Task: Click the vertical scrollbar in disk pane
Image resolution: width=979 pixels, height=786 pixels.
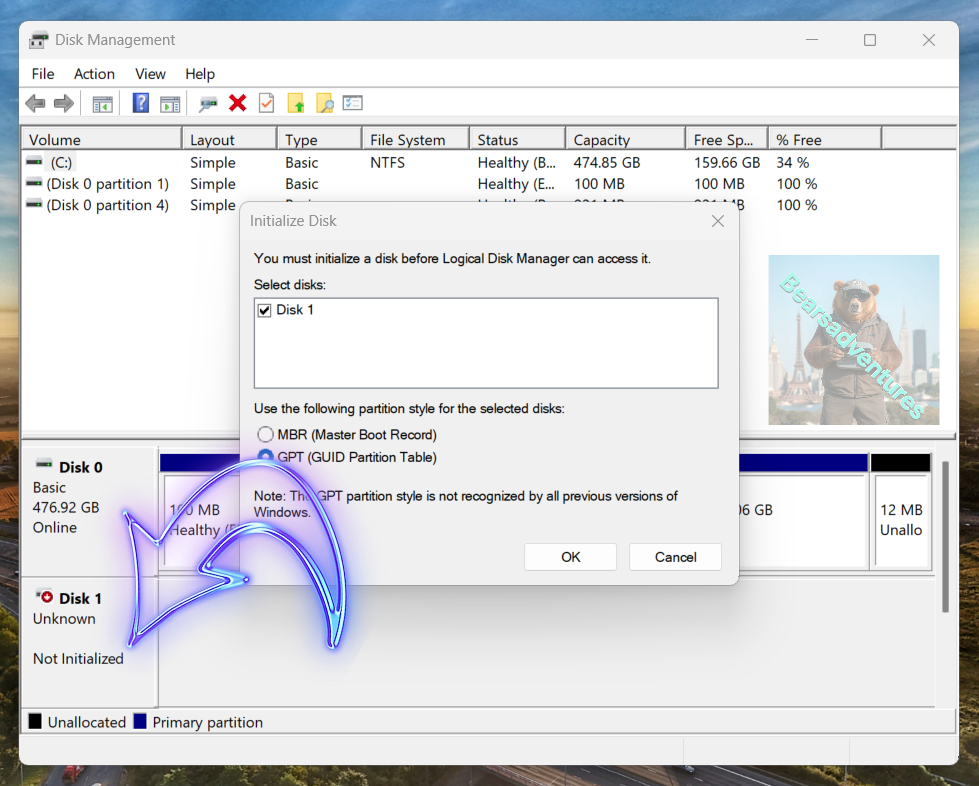Action: 945,535
